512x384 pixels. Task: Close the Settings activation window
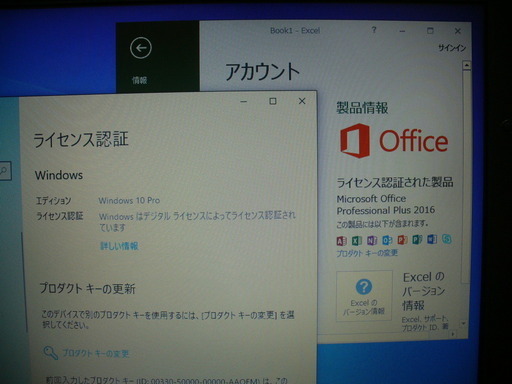tap(302, 101)
